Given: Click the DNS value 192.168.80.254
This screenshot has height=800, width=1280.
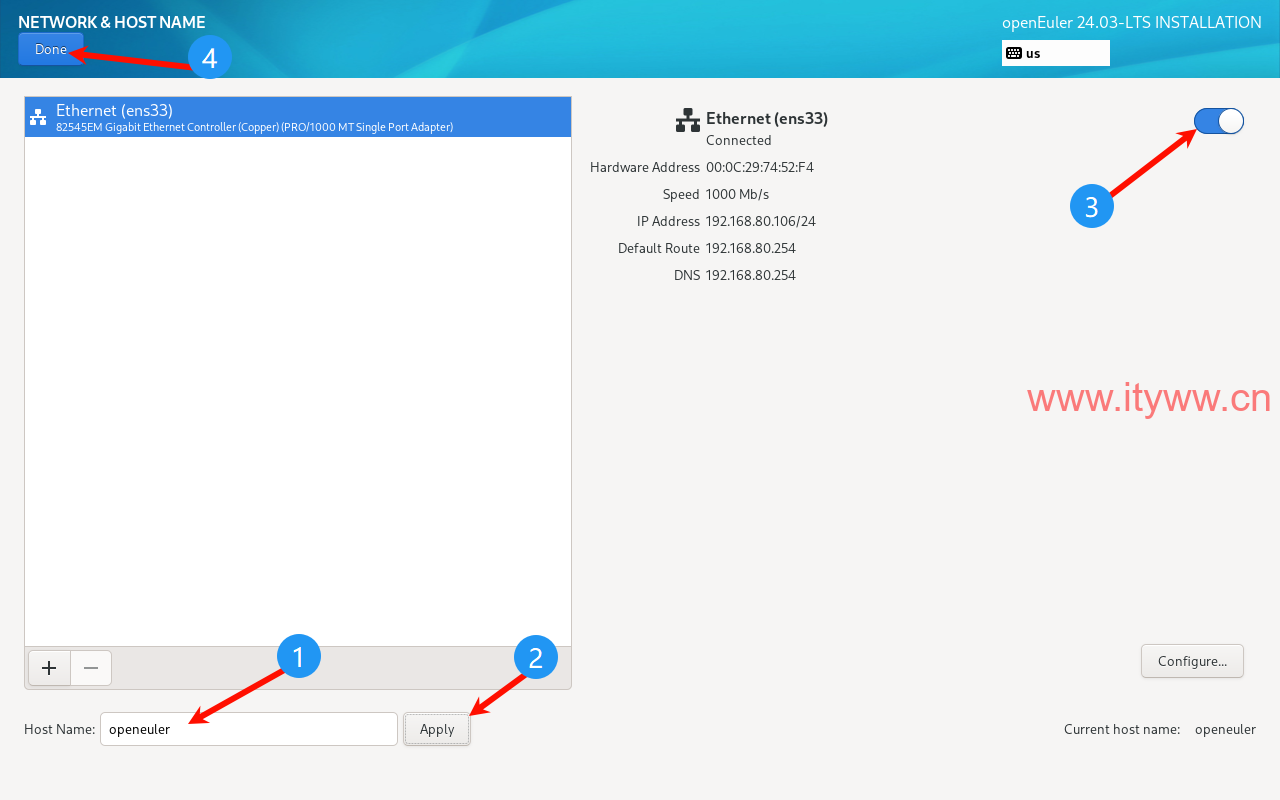Looking at the screenshot, I should coord(751,275).
